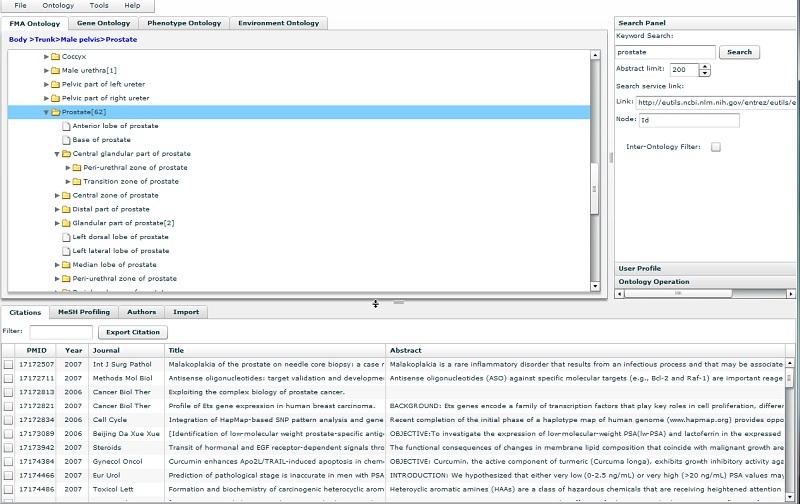Expand Glandular part of prostate[2]
Screen dimensions: 800x504
(x=57, y=223)
